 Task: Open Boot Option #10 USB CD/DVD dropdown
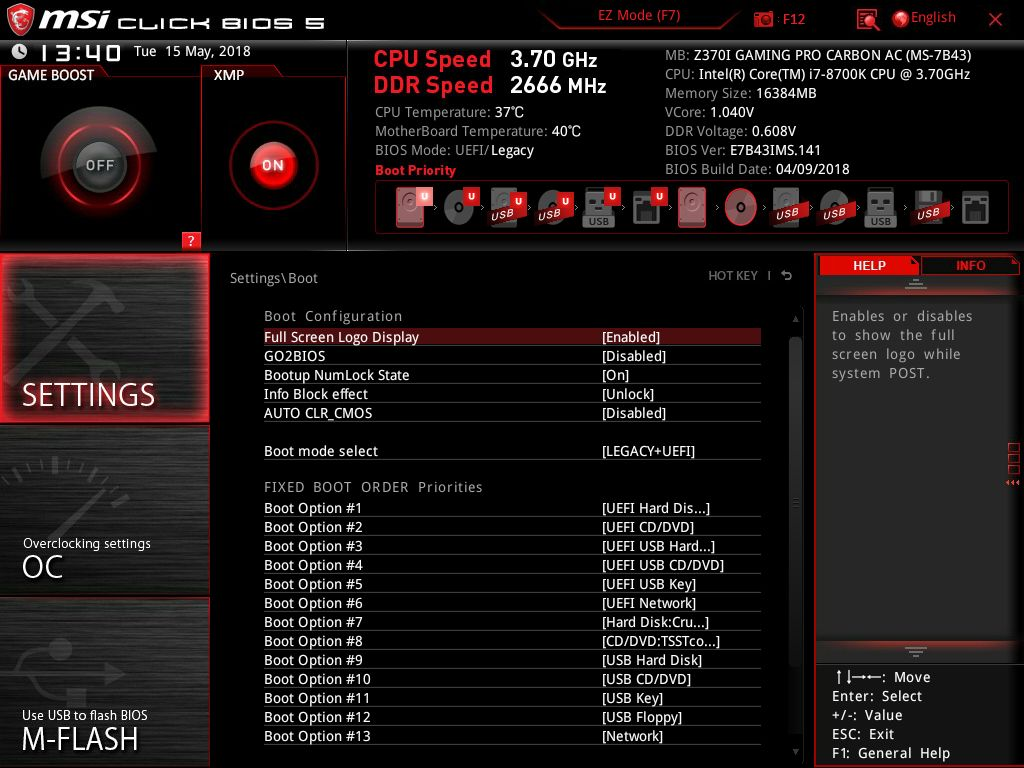click(512, 679)
